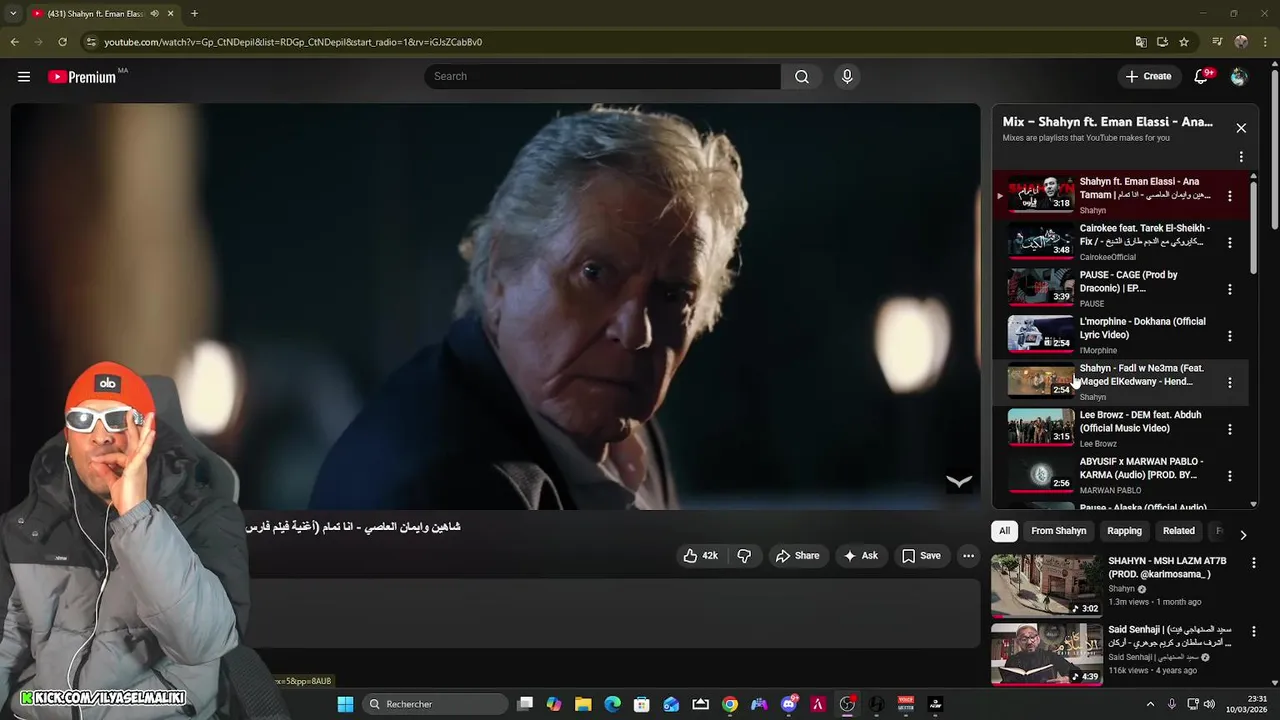
Task: Open options for the Ana Tamam playlist item
Action: pyautogui.click(x=1230, y=196)
